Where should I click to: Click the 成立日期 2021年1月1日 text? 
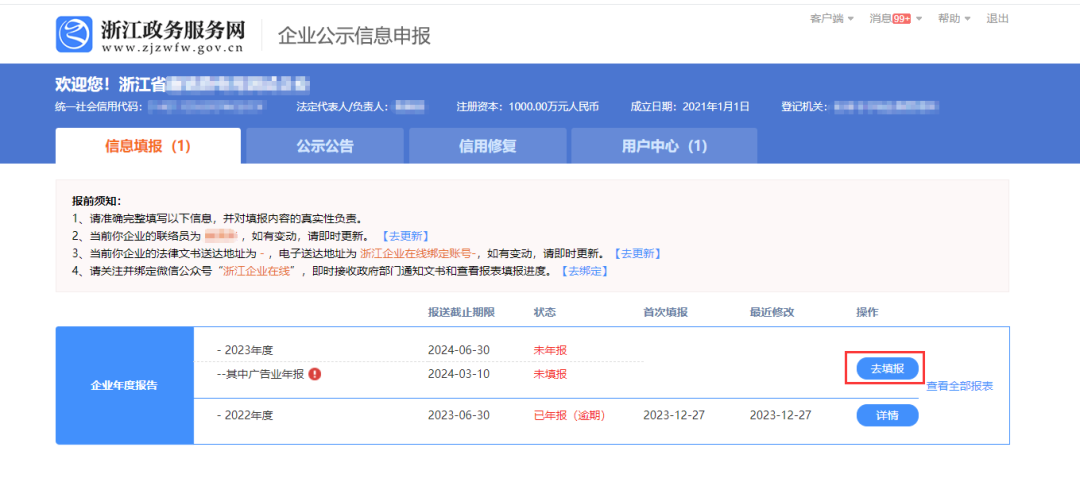tap(689, 107)
